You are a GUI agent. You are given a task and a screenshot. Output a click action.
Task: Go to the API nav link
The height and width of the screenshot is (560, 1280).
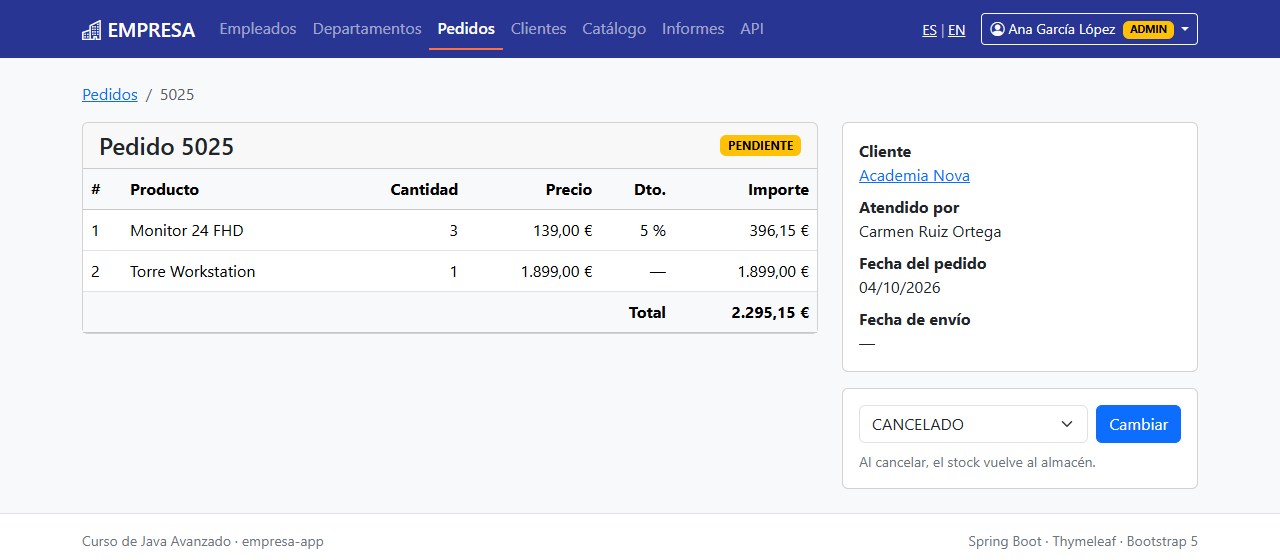click(752, 29)
